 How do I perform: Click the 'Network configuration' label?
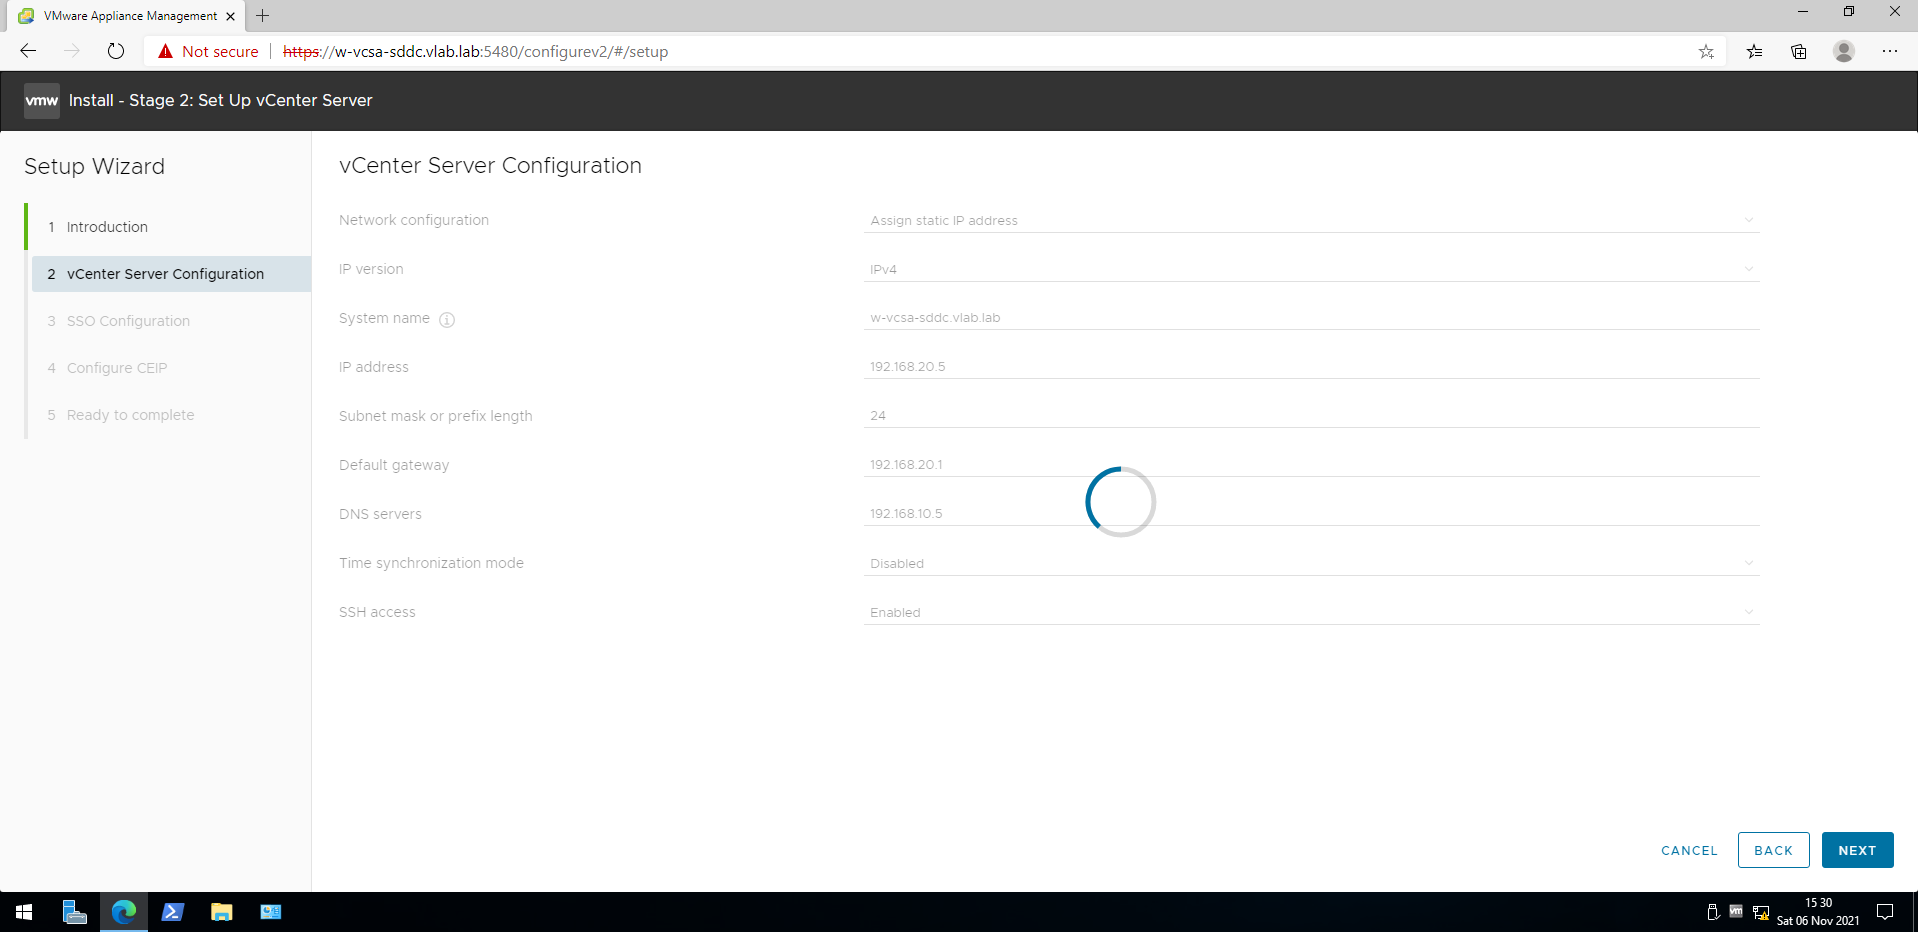414,220
